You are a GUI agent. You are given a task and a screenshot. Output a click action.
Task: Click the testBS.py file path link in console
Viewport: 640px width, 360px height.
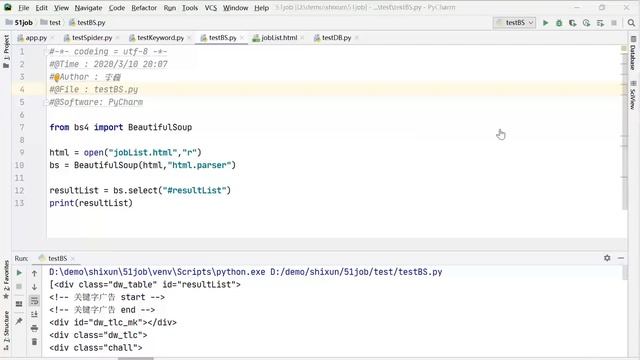pyautogui.click(x=356, y=272)
